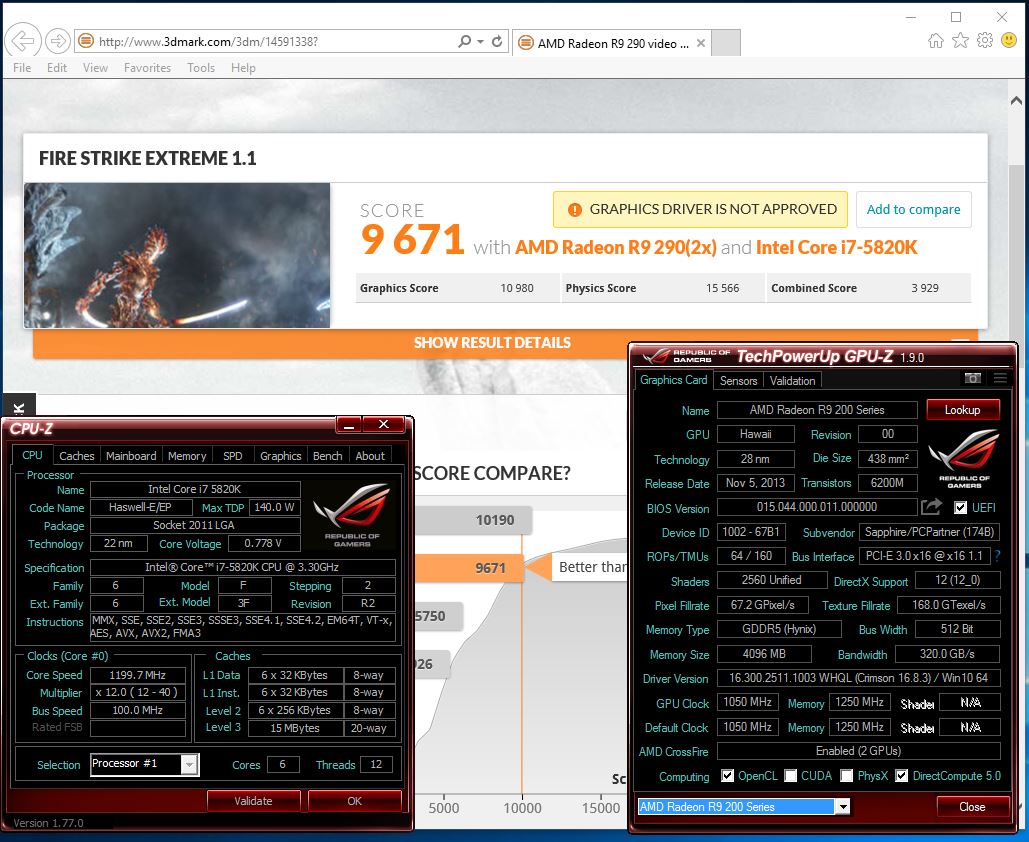Switch to CPU-Z Caches tab
The image size is (1029, 842).
point(77,455)
